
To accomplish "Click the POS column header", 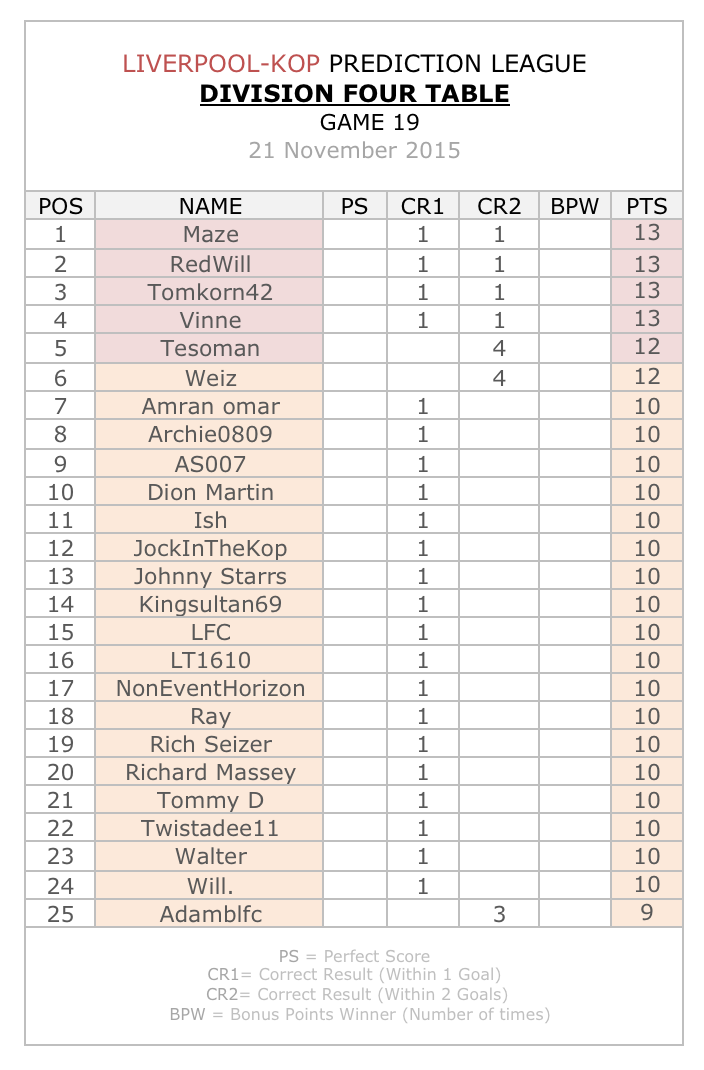I will [61, 206].
